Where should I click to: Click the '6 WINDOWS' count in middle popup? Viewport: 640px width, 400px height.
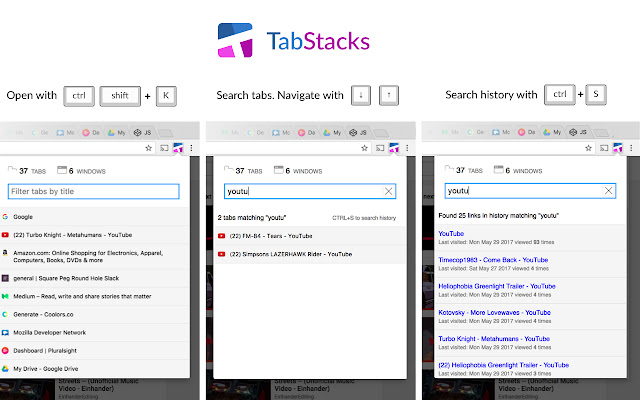coord(298,171)
